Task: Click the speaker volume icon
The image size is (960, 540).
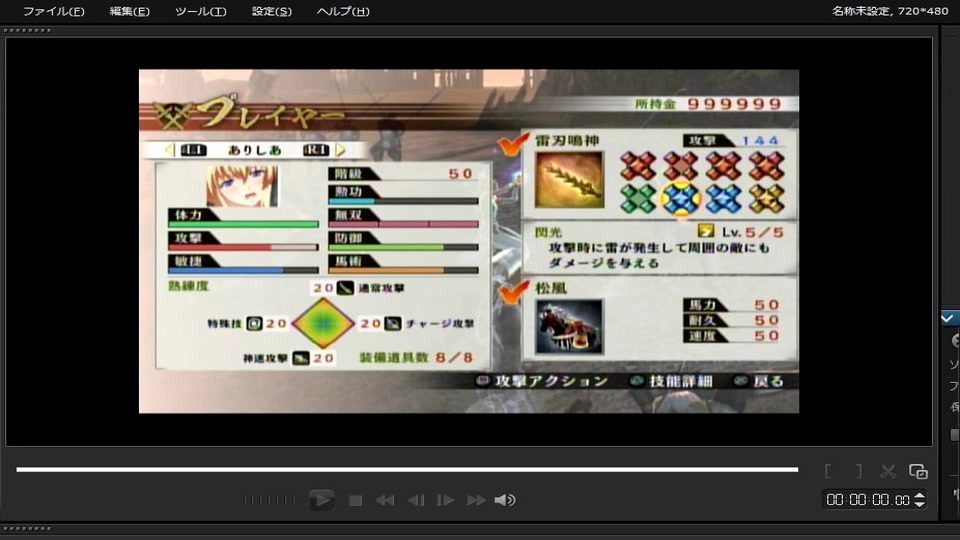Action: coord(504,500)
